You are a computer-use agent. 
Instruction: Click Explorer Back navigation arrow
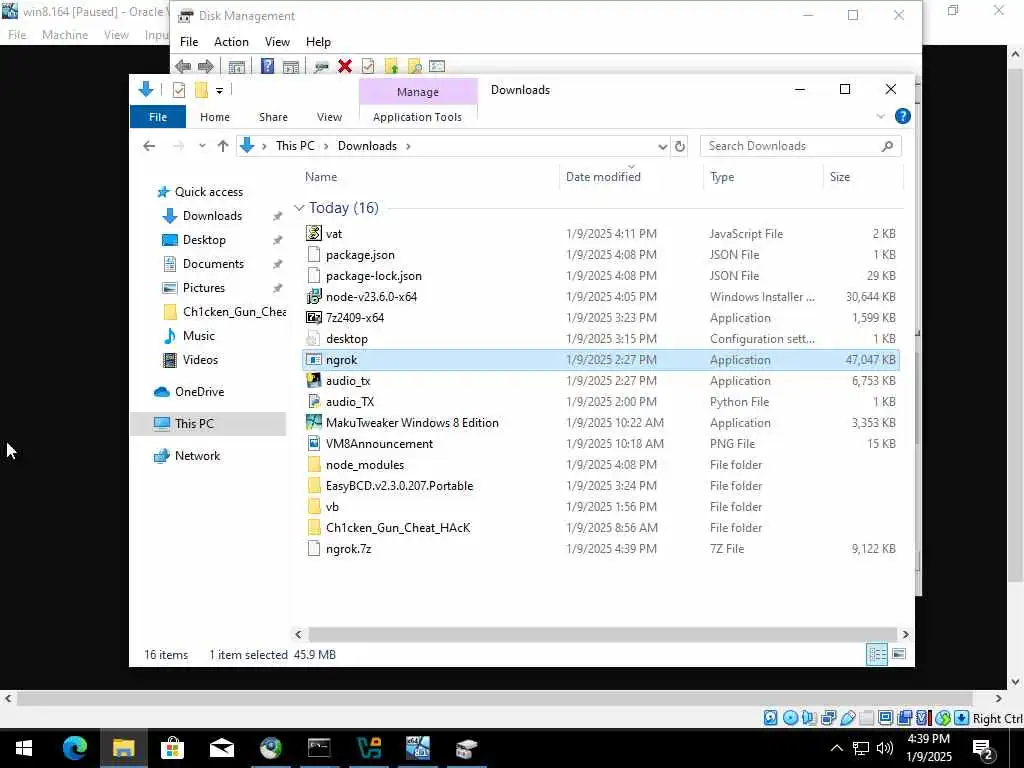point(149,146)
